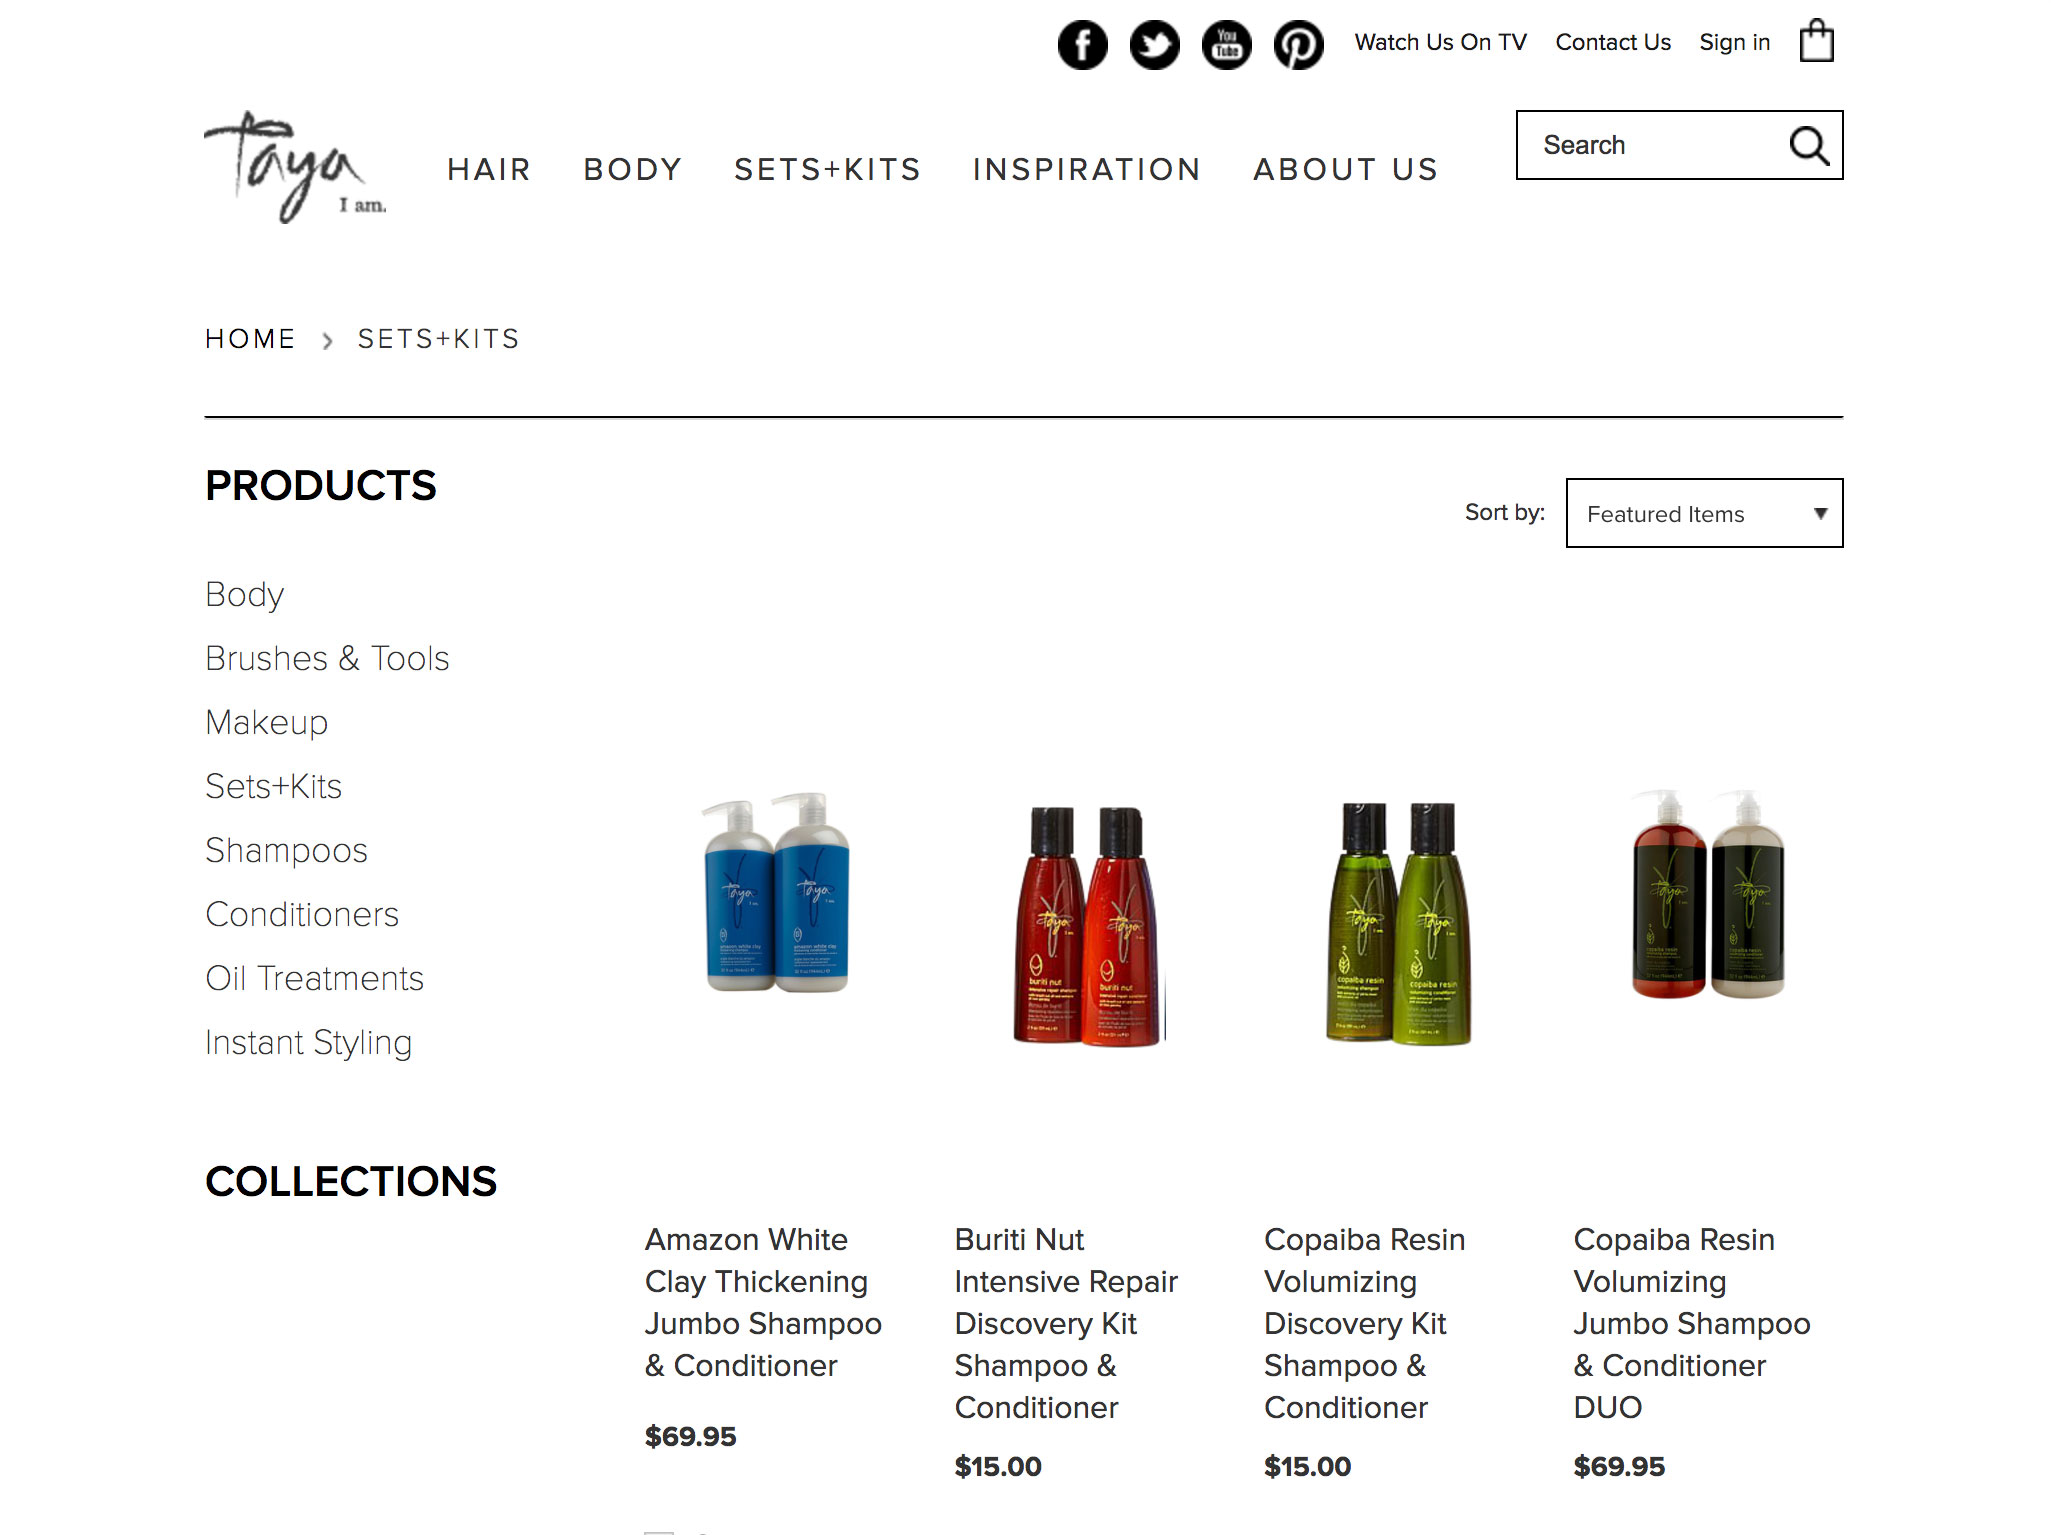The height and width of the screenshot is (1535, 2051).
Task: Open the Twitter social icon
Action: tap(1154, 44)
